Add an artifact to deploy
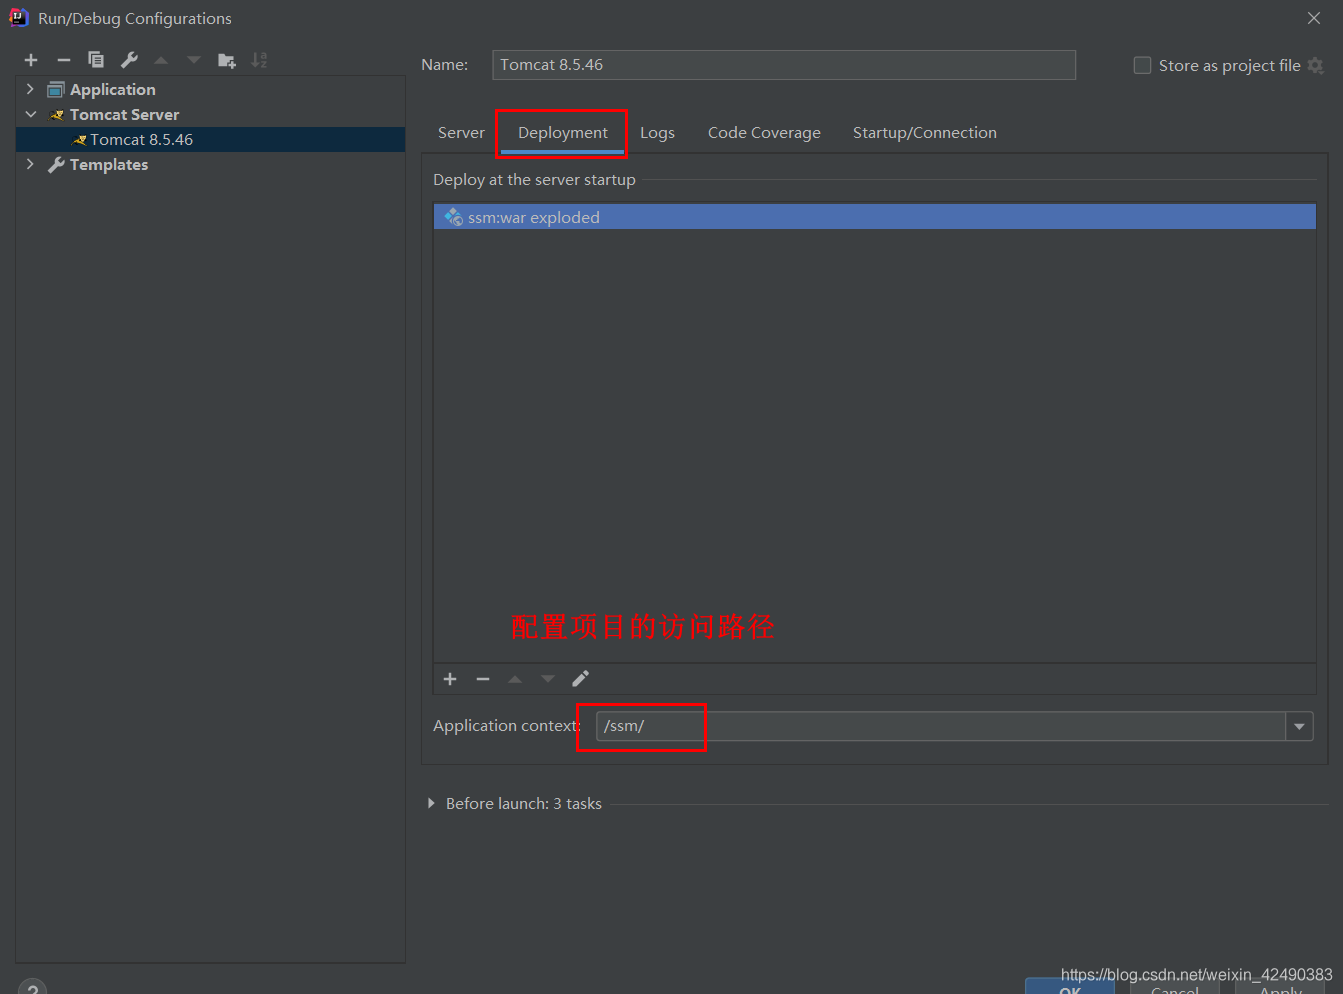The height and width of the screenshot is (994, 1343). pyautogui.click(x=450, y=679)
